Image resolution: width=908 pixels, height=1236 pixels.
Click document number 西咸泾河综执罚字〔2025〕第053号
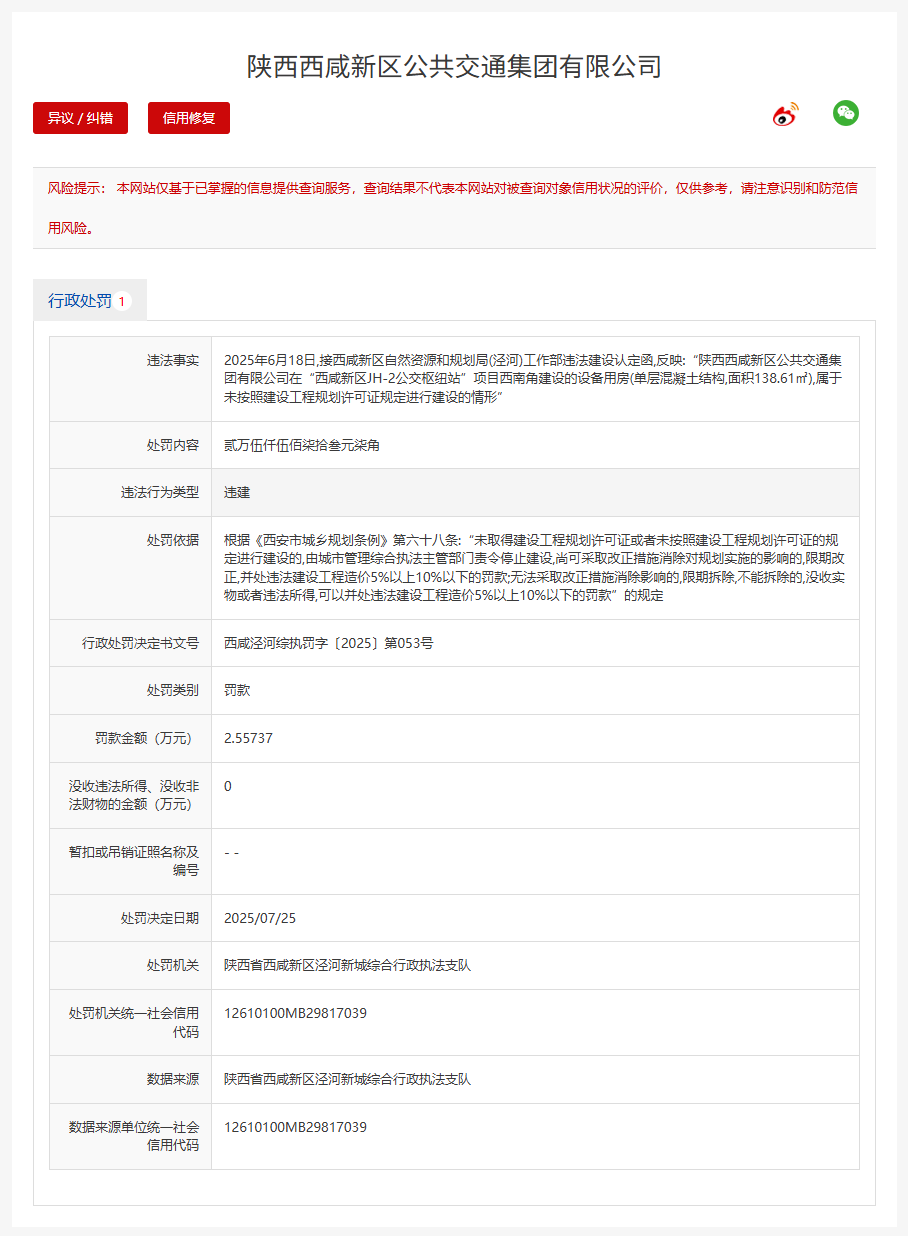click(x=329, y=643)
